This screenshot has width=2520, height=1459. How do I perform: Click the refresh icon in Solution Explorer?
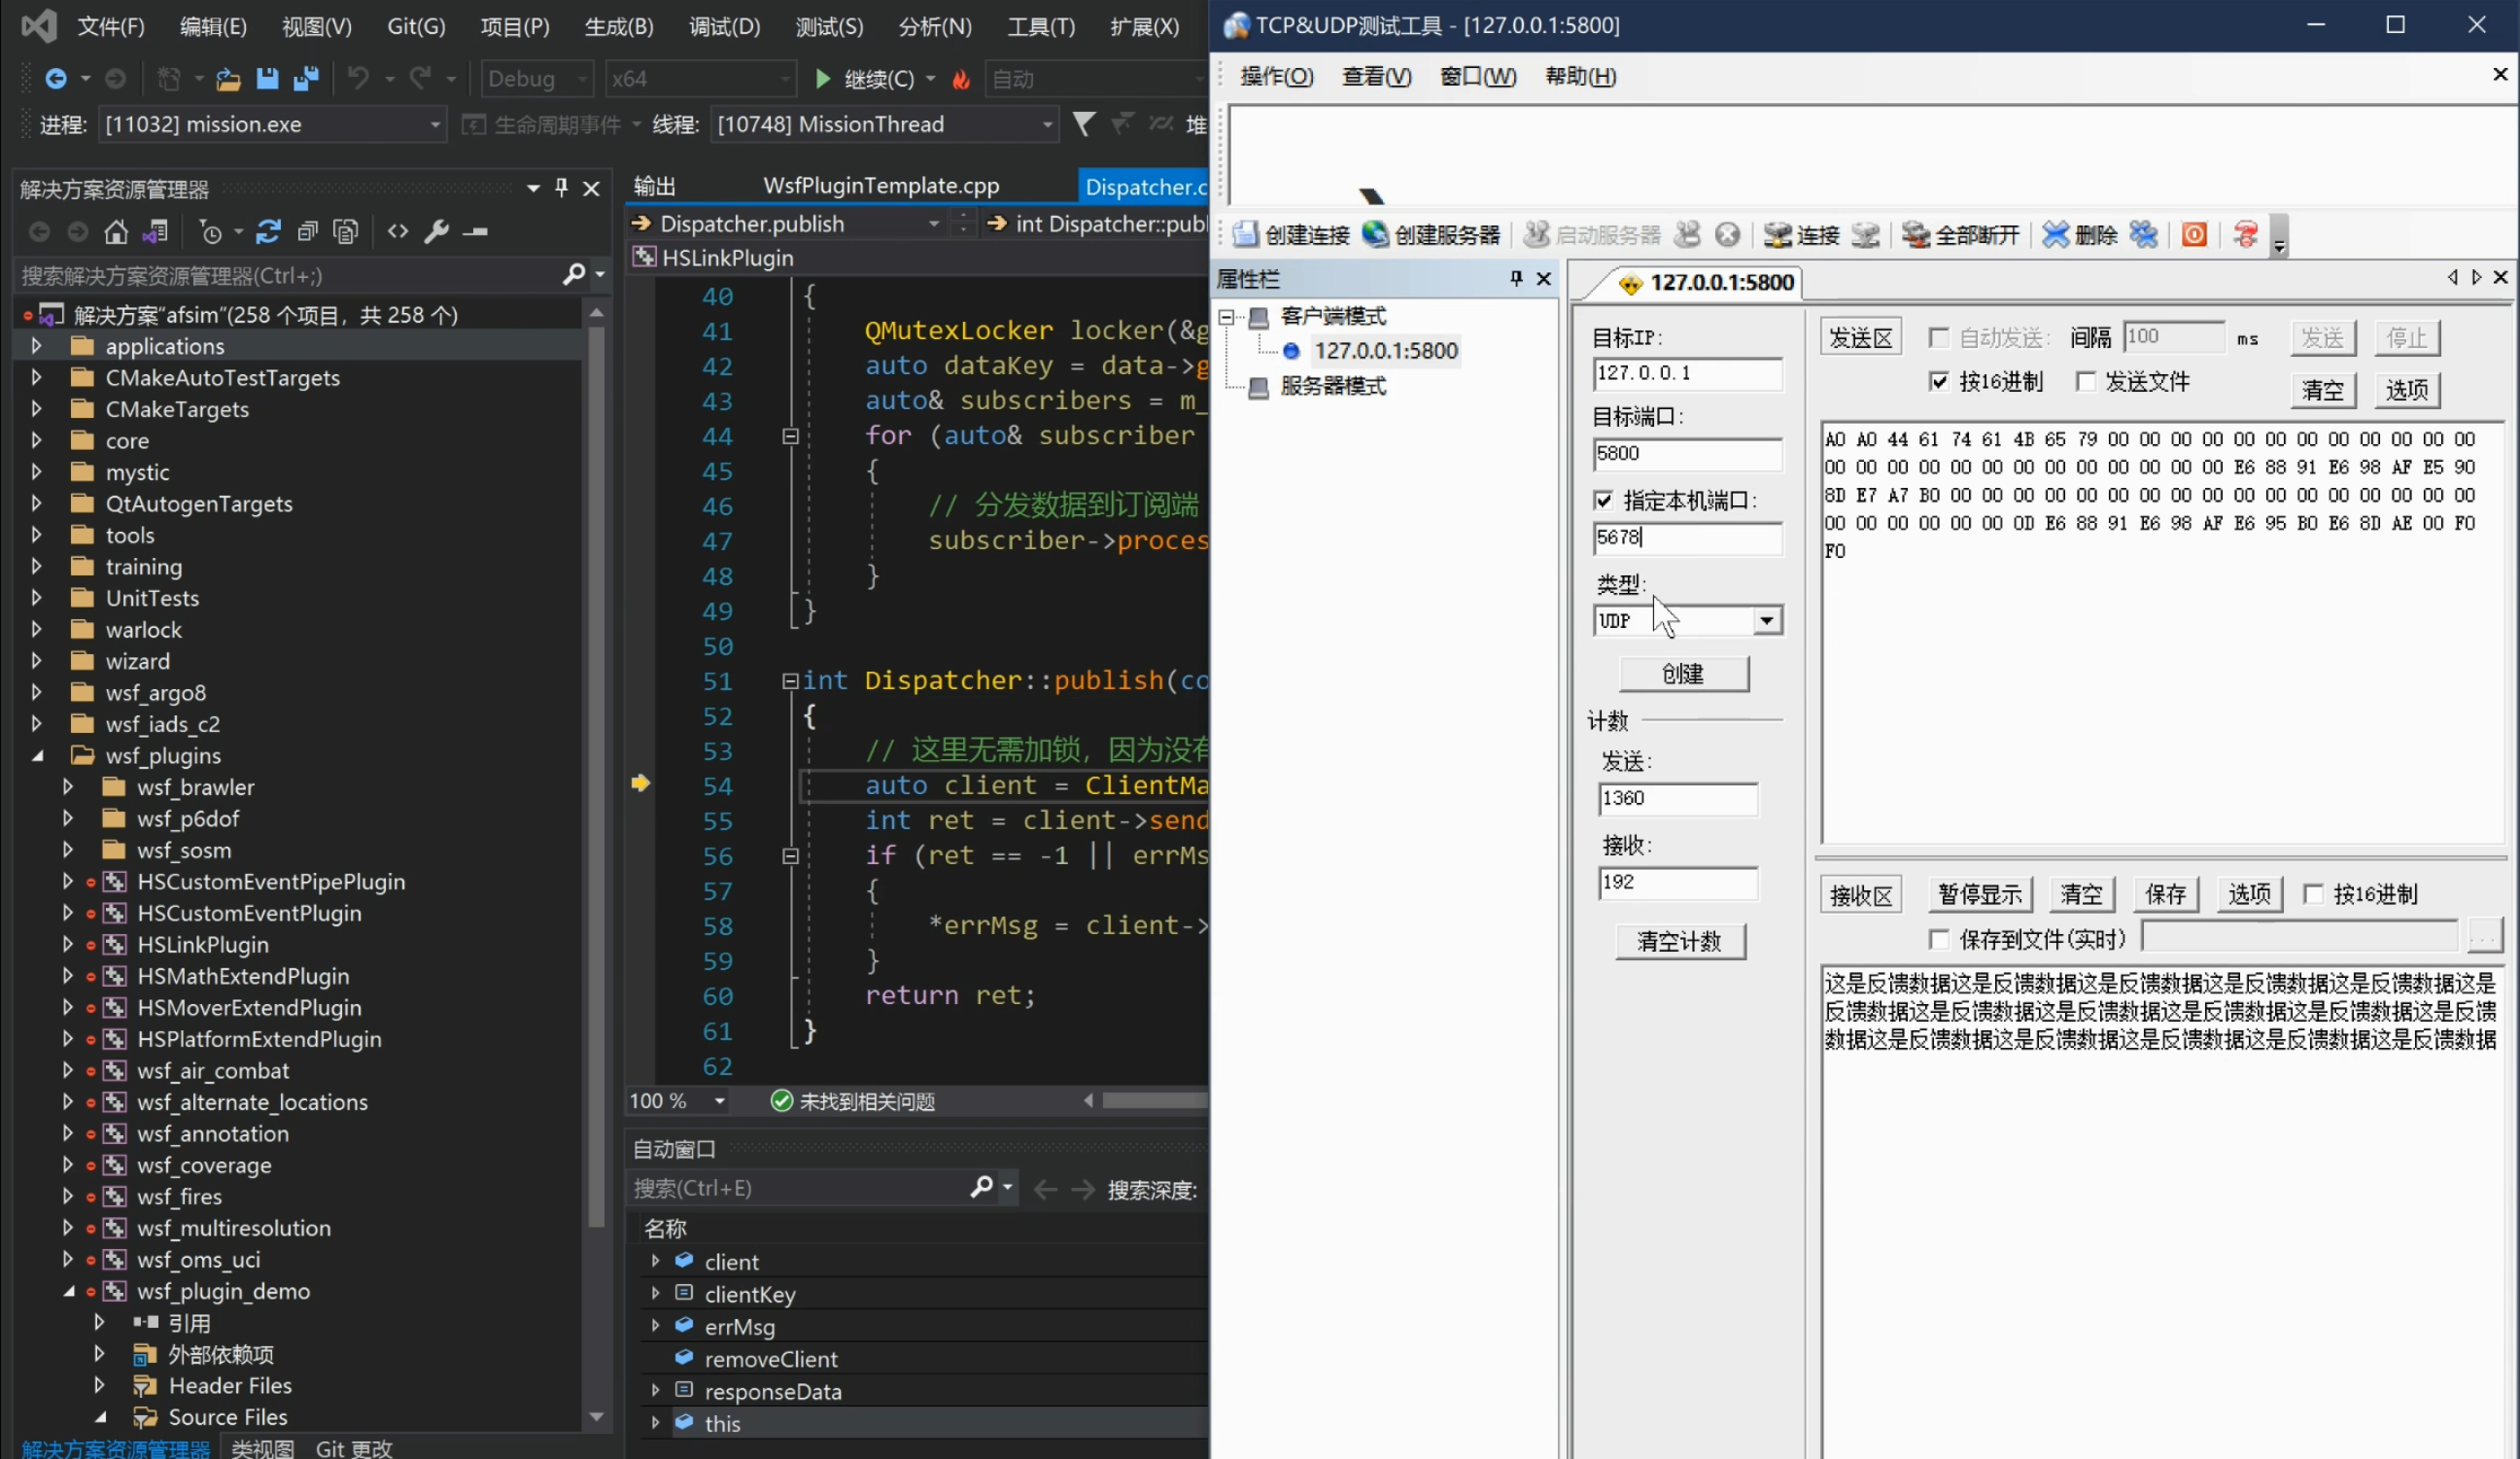point(268,231)
